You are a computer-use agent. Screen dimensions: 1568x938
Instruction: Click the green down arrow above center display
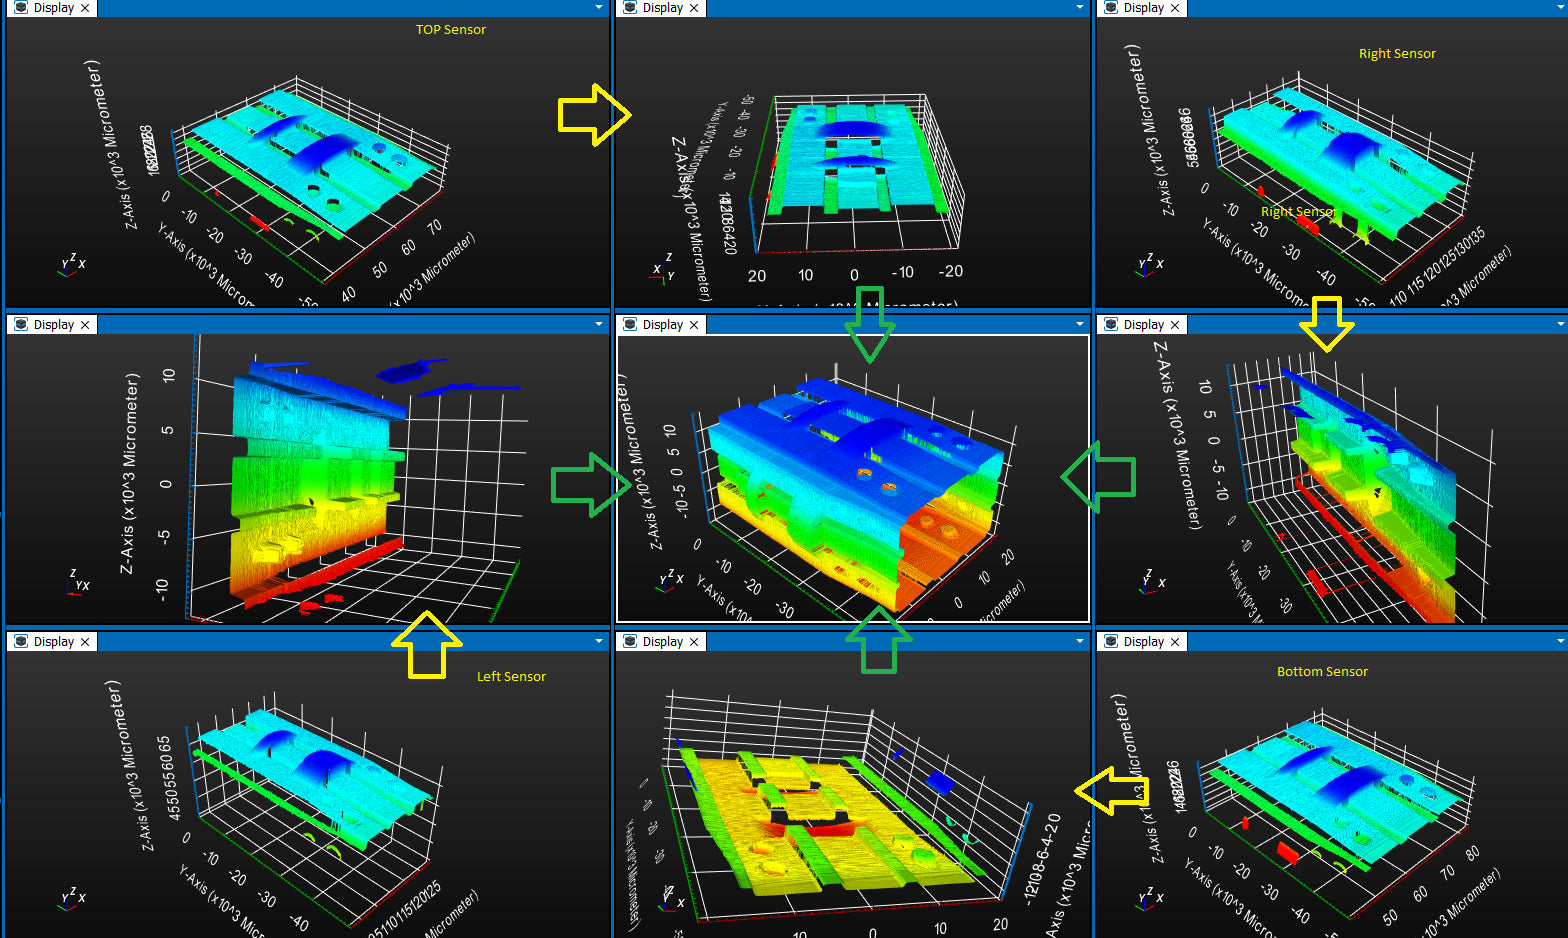(x=869, y=324)
